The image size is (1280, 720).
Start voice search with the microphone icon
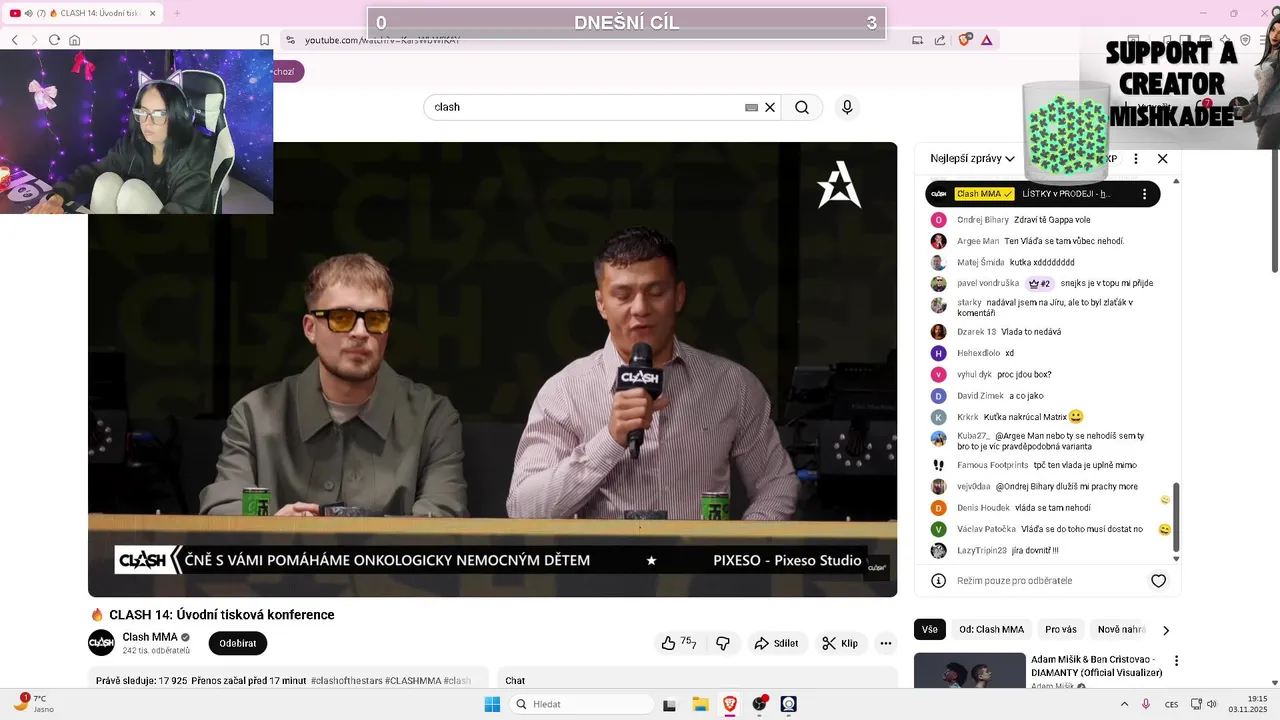tap(847, 107)
